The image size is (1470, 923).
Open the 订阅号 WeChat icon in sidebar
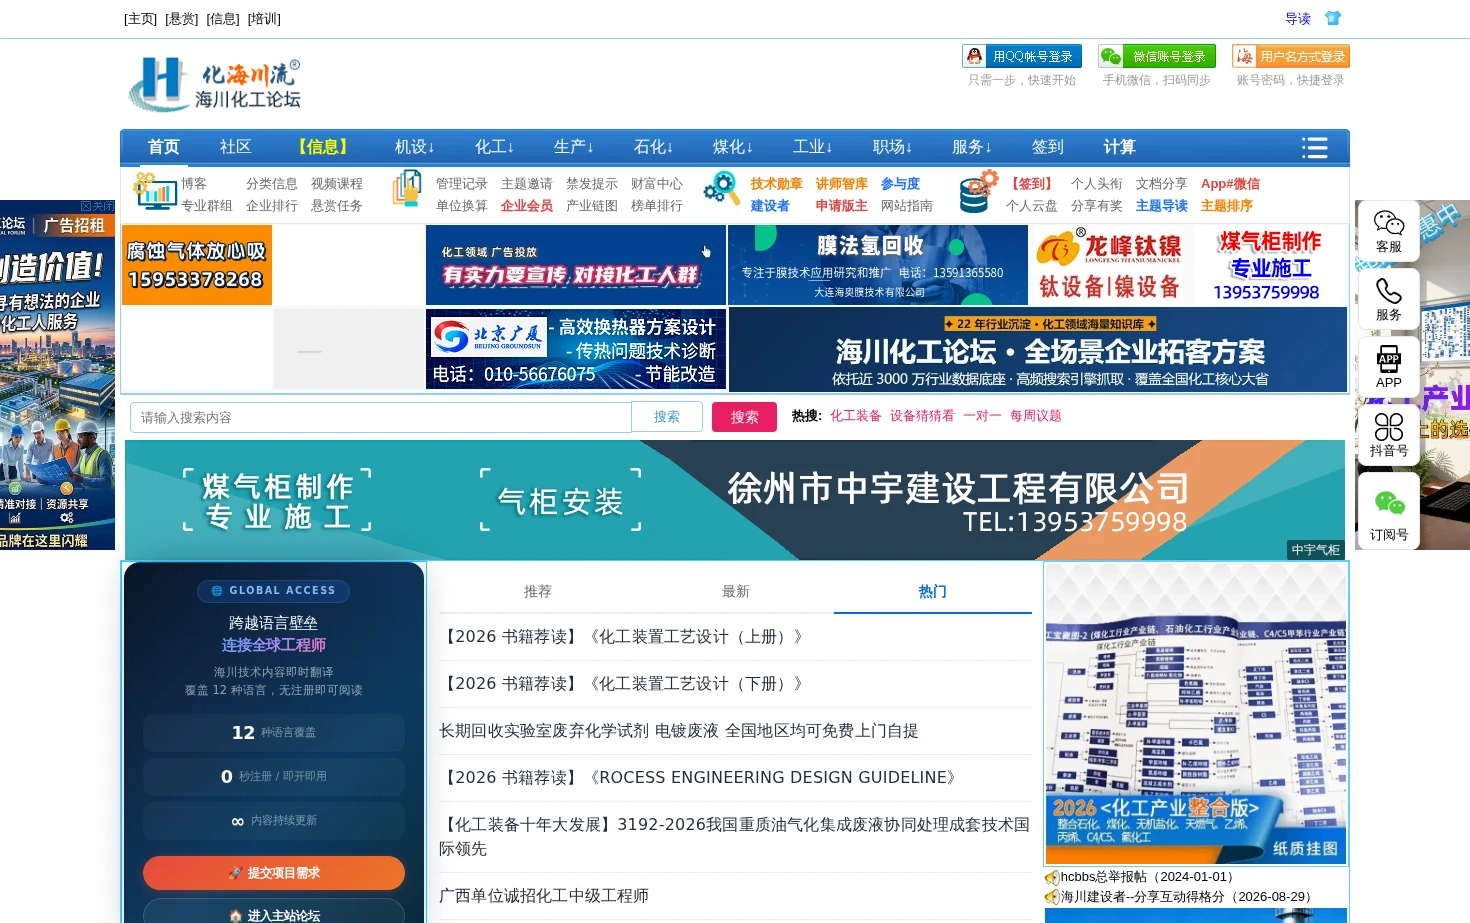pyautogui.click(x=1389, y=511)
